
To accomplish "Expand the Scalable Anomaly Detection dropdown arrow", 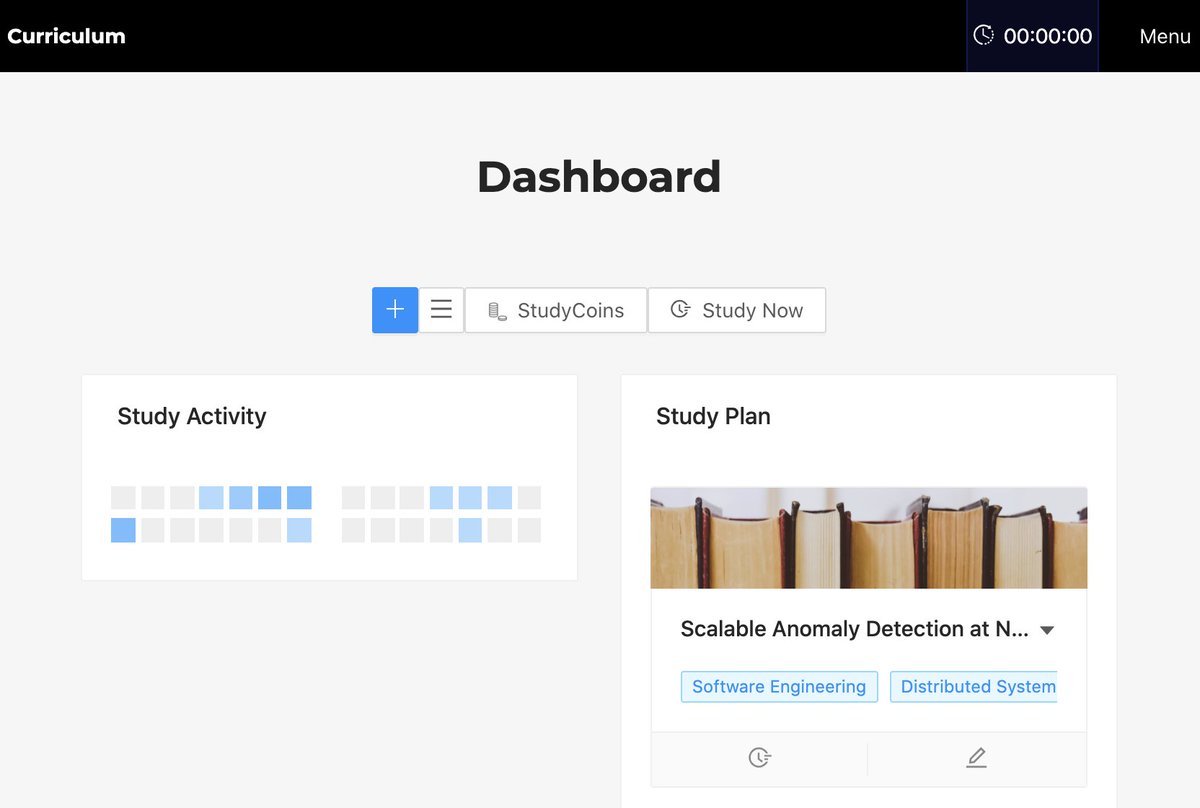I will click(x=1047, y=630).
